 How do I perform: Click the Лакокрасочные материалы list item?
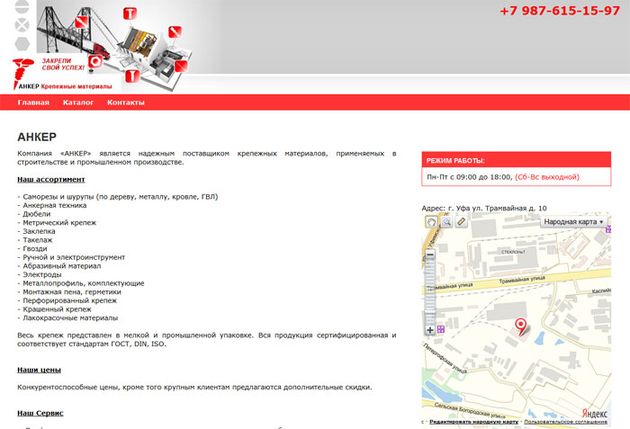[x=68, y=318]
